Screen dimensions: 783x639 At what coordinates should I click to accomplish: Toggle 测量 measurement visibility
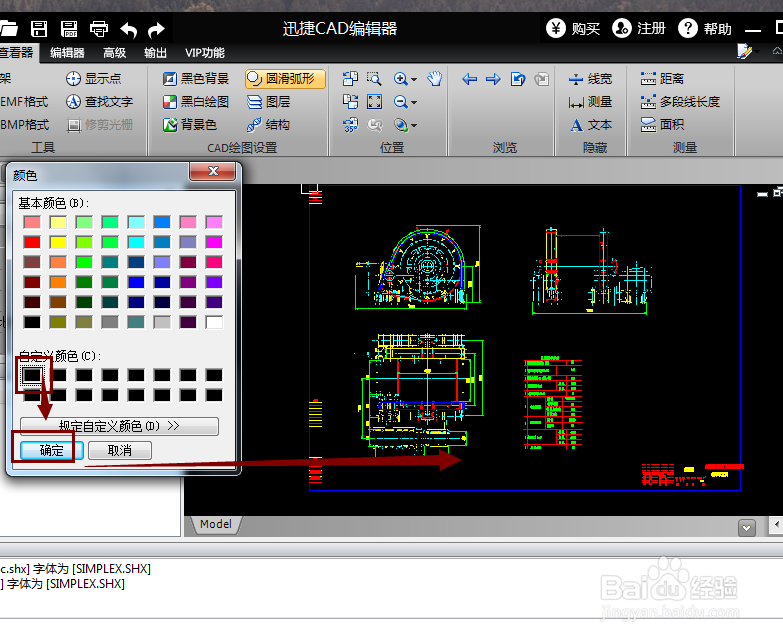pos(590,102)
